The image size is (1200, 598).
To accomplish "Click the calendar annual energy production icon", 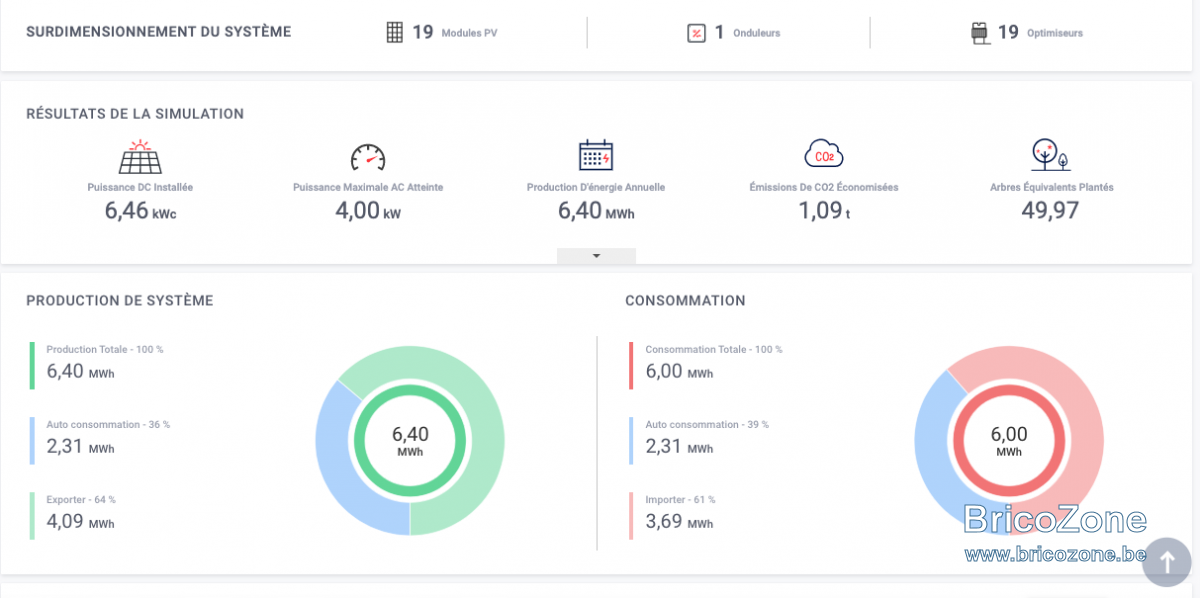I will (596, 154).
